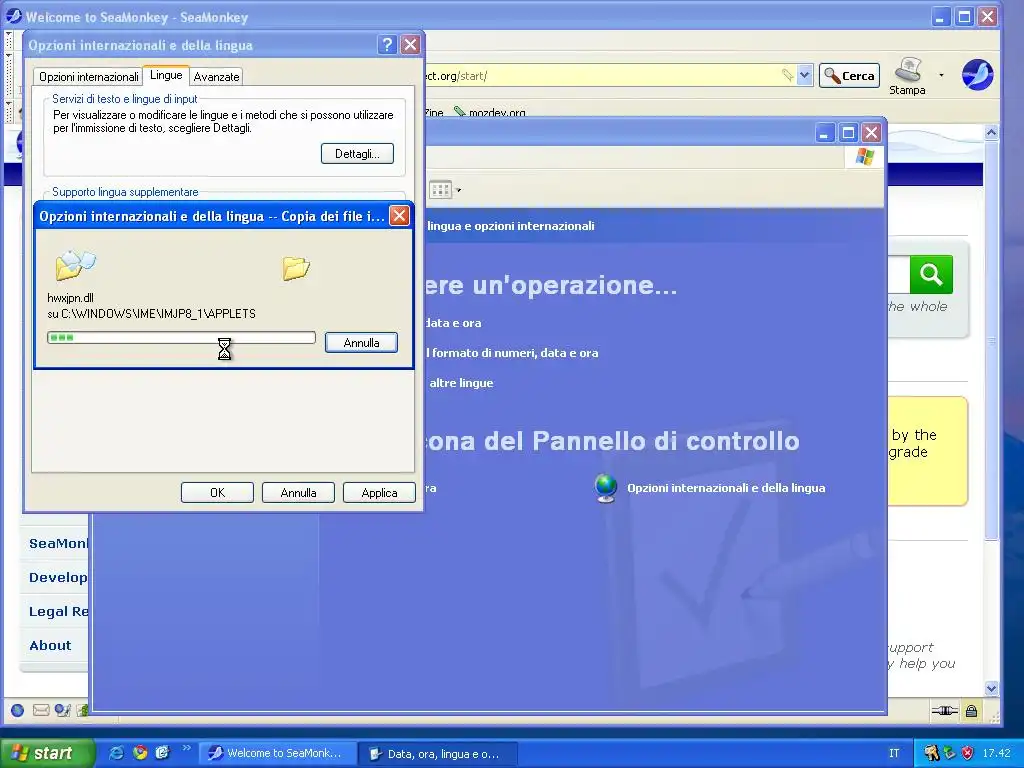Click the Cerca search button in SeaMonkey

(x=850, y=76)
